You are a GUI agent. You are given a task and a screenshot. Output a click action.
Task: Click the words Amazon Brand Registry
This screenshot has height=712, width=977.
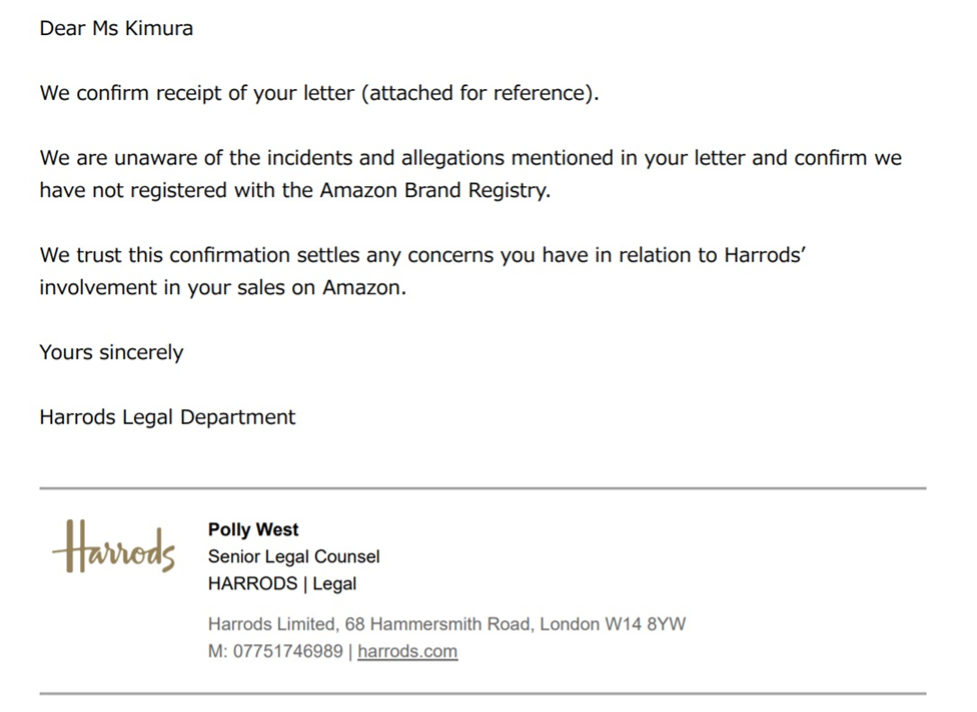pyautogui.click(x=434, y=190)
